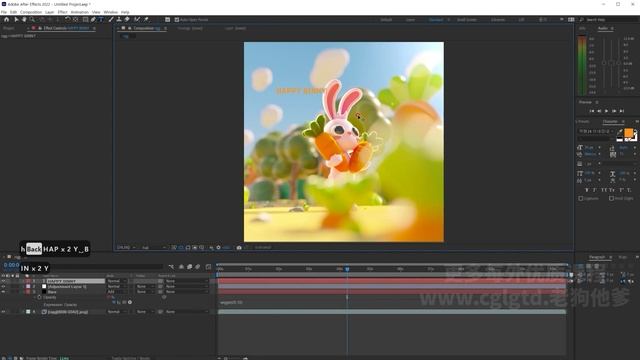Image resolution: width=640 pixels, height=360 pixels.
Task: Select the Horizontal Type tool
Action: coord(101,19)
